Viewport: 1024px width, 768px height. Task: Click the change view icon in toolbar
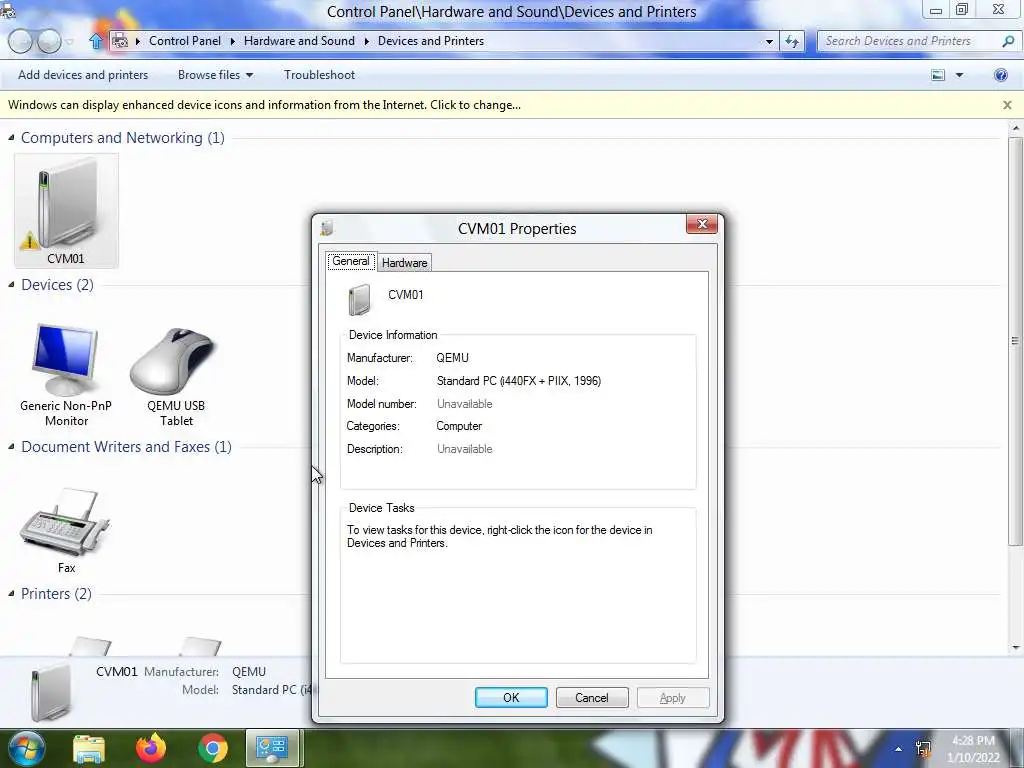pos(938,75)
